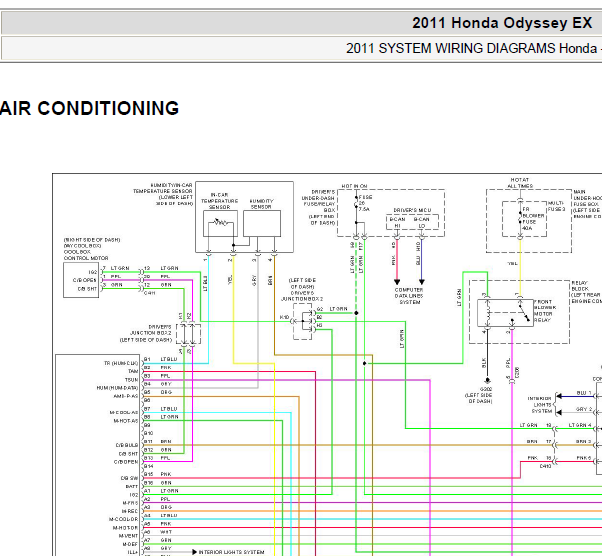Select the 'DRIVER'S MICU' label
602x556 pixels.
[x=412, y=210]
